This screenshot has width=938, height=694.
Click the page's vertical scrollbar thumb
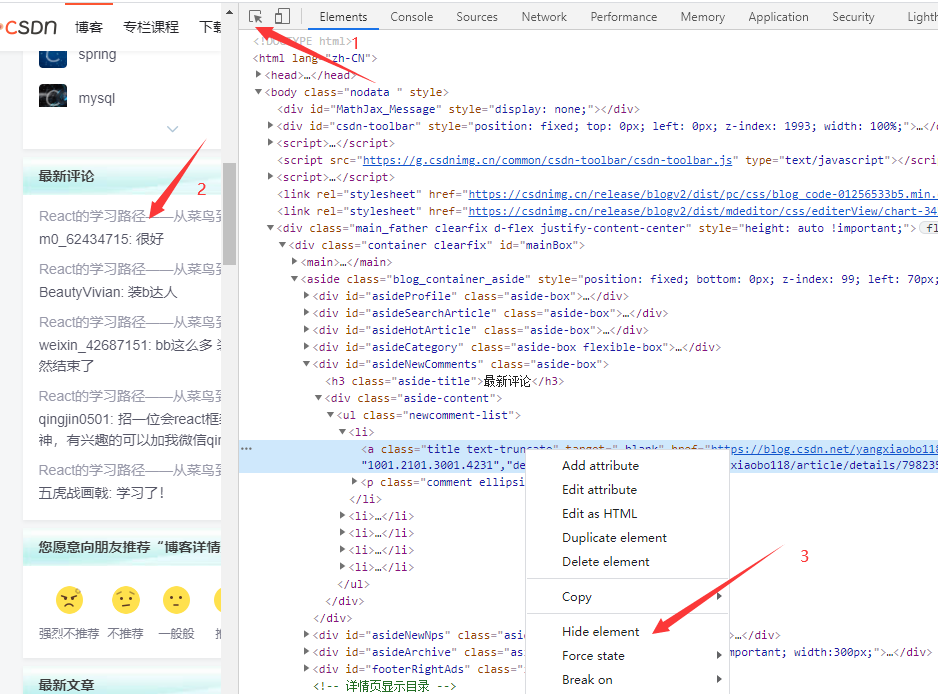click(x=230, y=214)
